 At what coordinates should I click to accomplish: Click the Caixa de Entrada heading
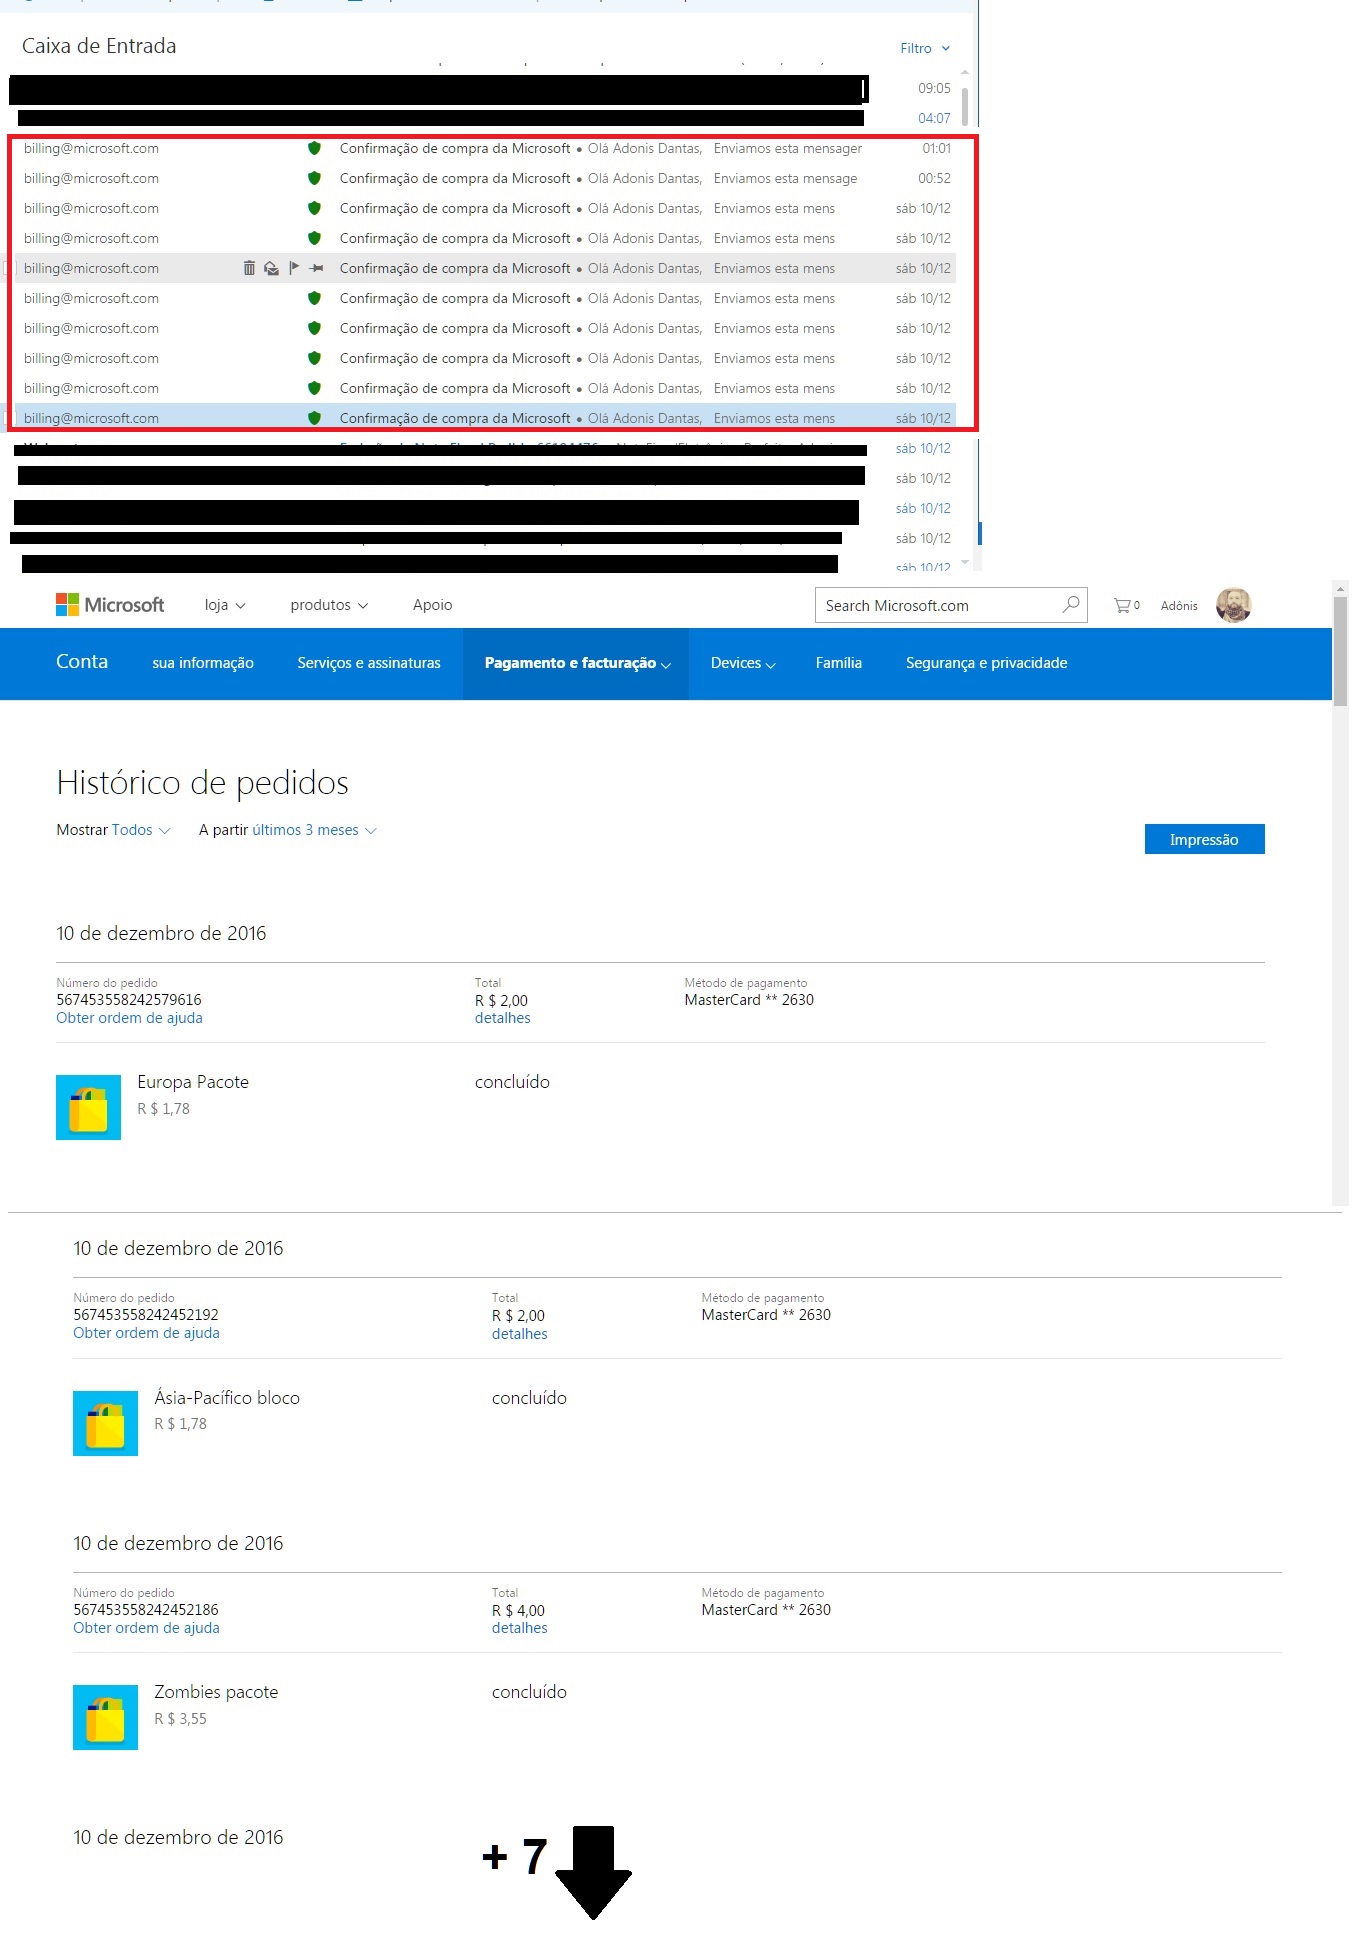tap(99, 46)
